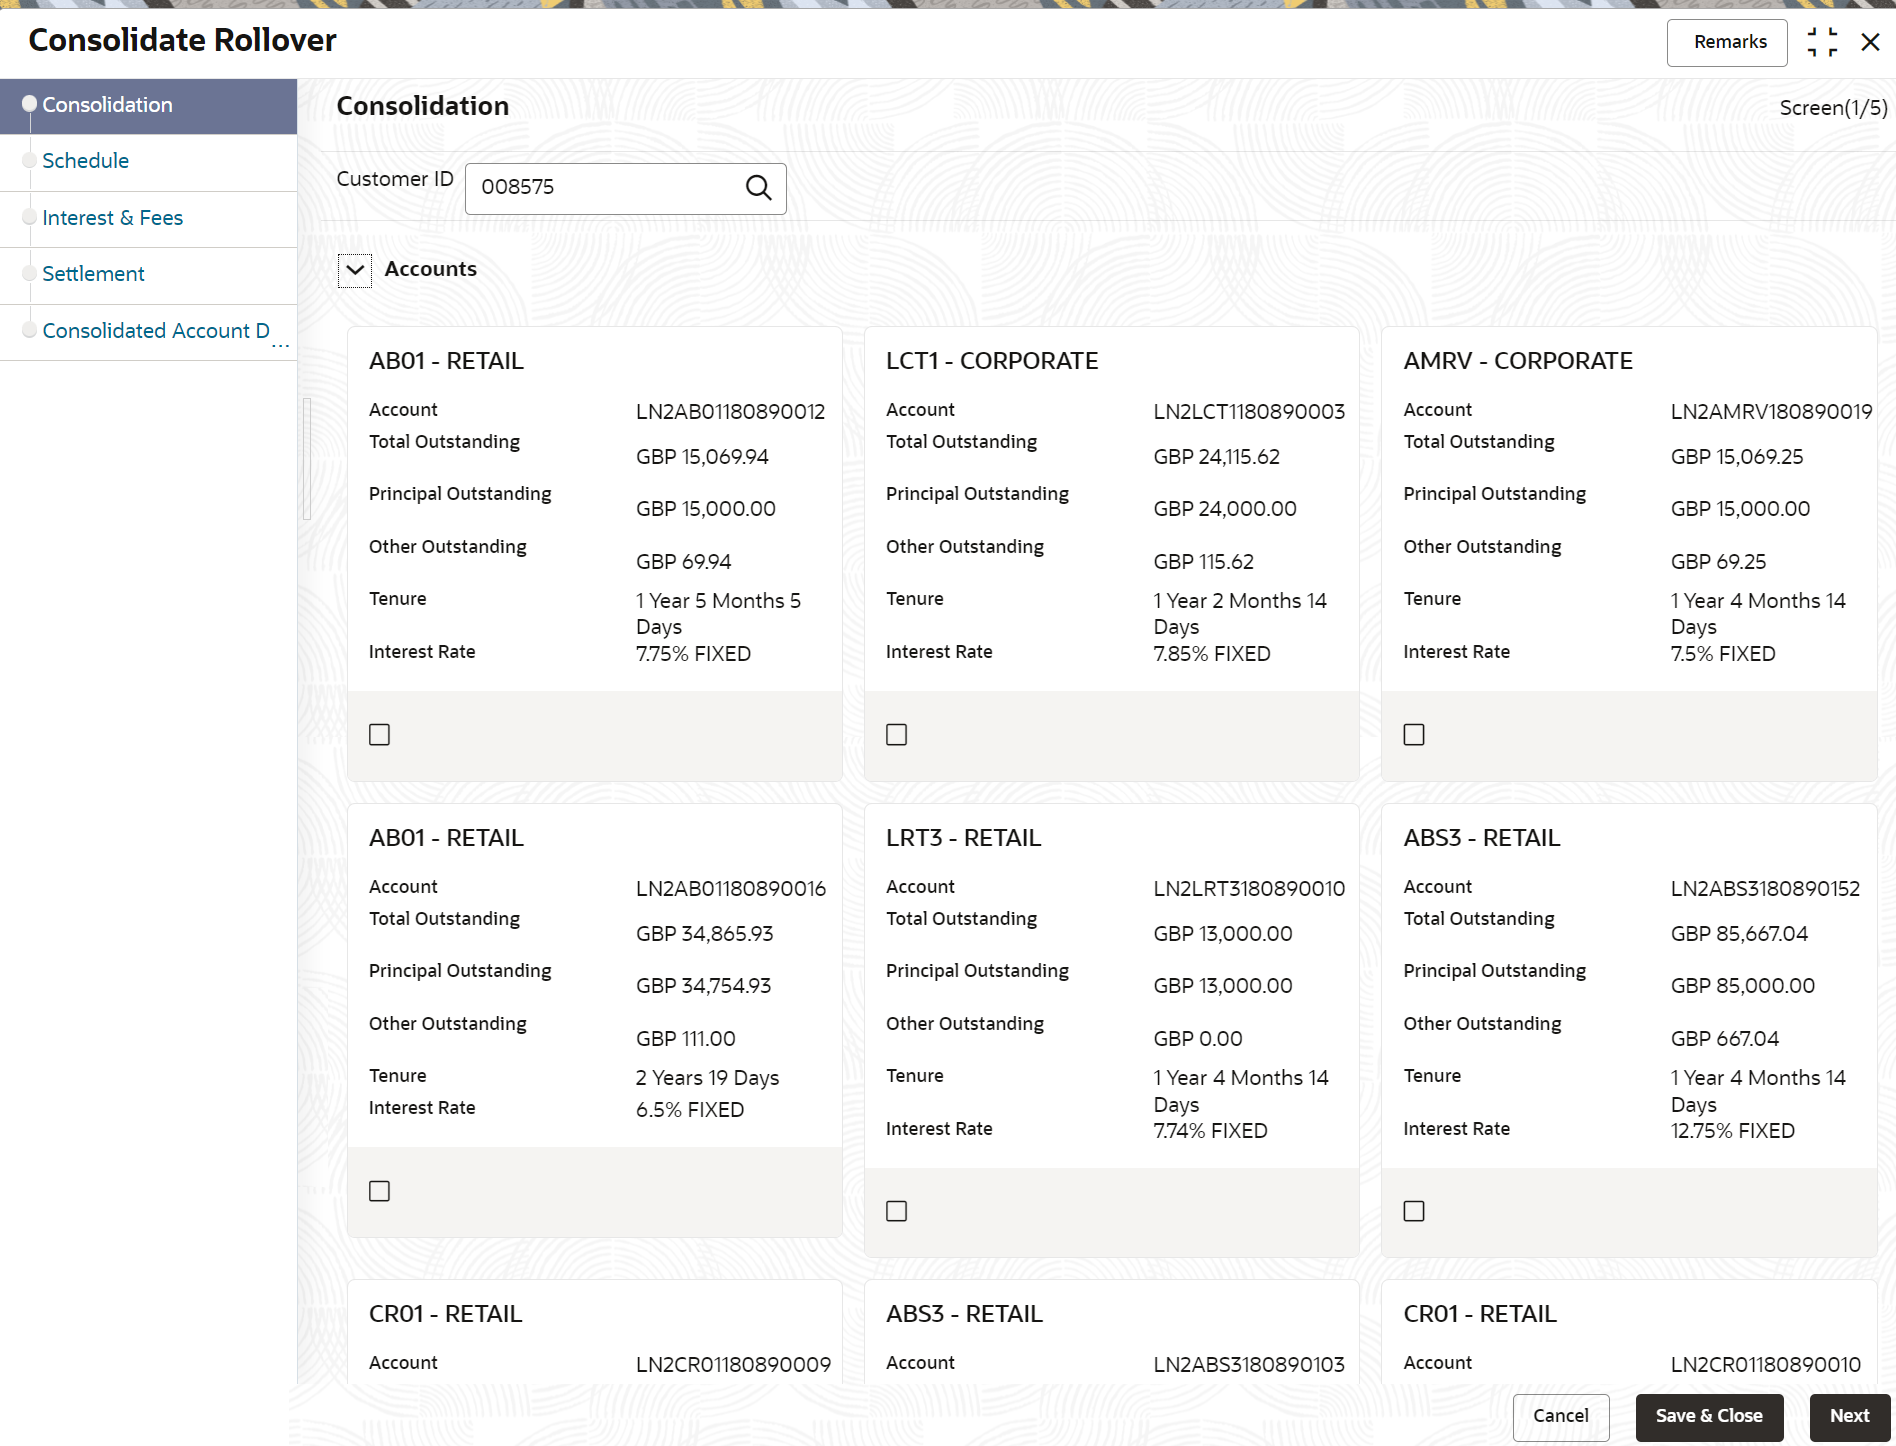Click the Cancel button
This screenshot has width=1896, height=1446.
[1561, 1417]
